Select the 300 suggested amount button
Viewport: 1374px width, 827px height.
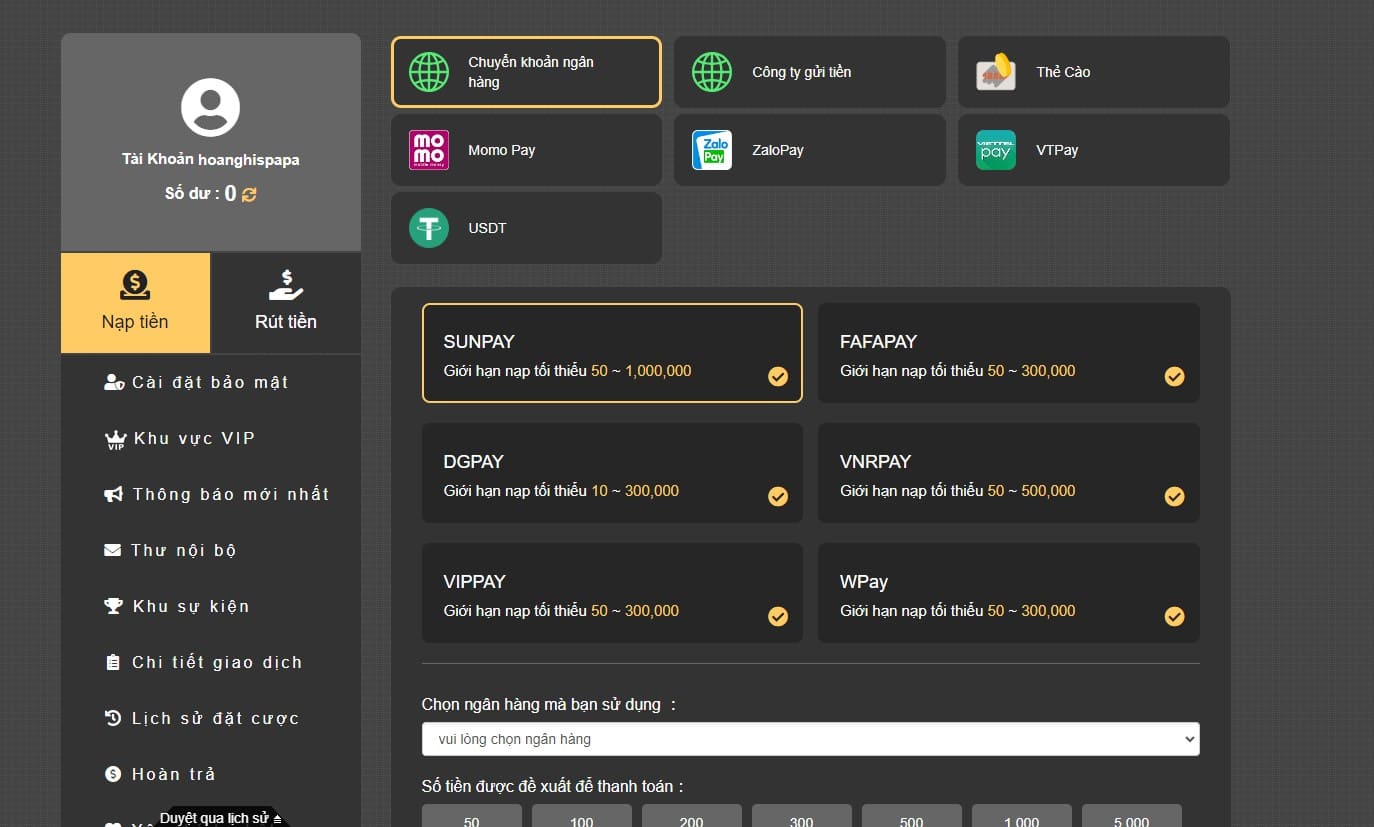click(x=802, y=816)
